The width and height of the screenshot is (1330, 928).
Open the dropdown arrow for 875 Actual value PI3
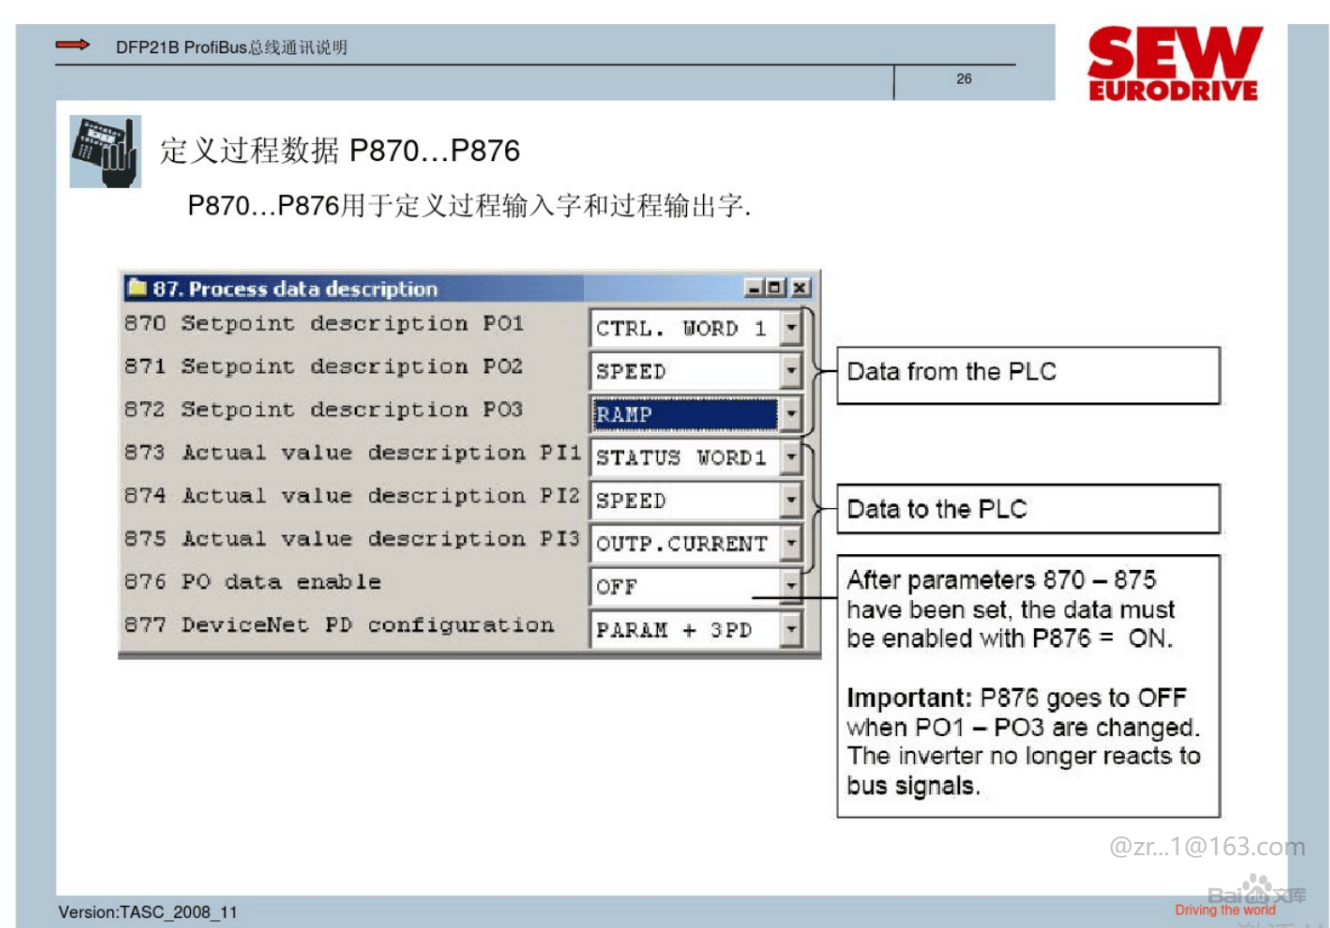(x=791, y=543)
